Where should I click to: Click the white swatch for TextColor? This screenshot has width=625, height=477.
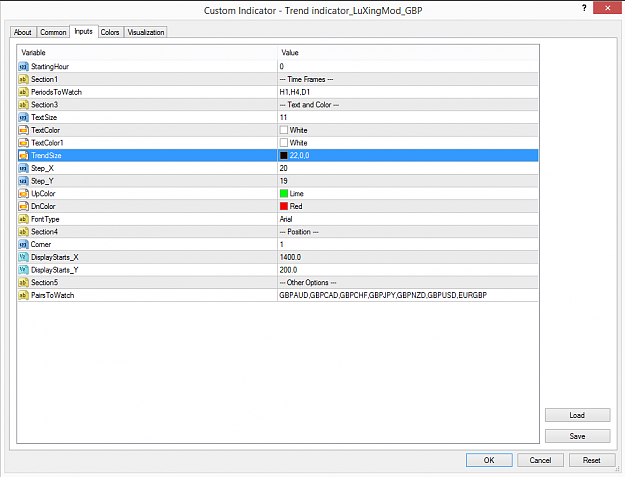(x=284, y=130)
